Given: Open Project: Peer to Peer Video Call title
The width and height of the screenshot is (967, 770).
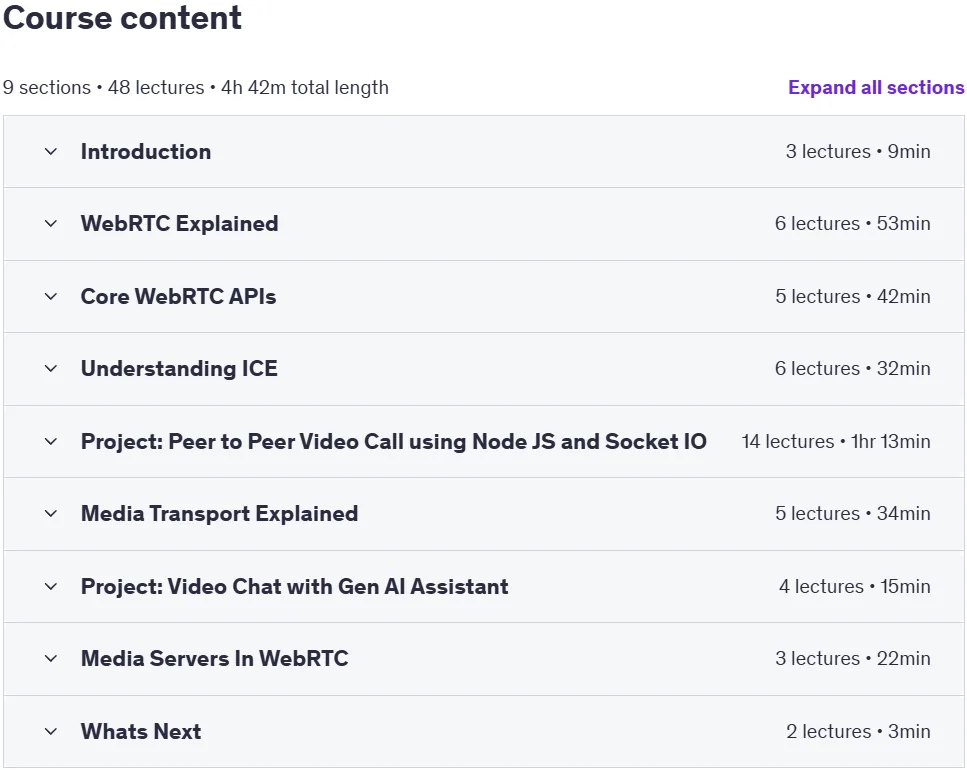Looking at the screenshot, I should pos(393,441).
